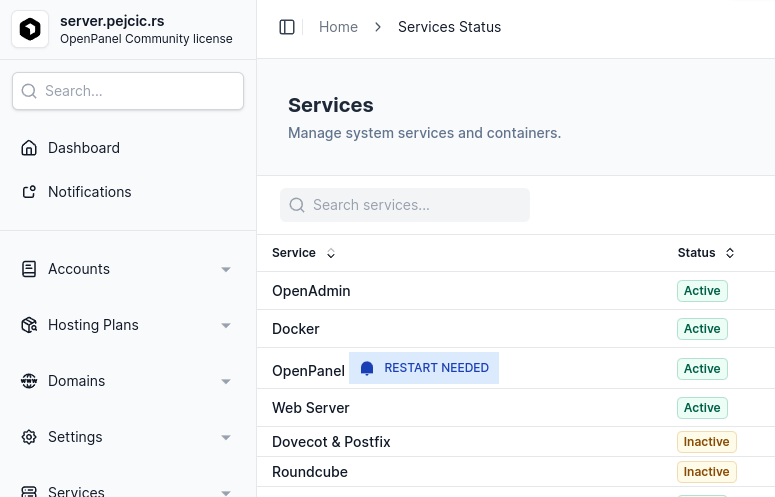Screen dimensions: 775x497
Task: Click the RESTART NEEDED badge for OpenPanel
Action: point(424,368)
